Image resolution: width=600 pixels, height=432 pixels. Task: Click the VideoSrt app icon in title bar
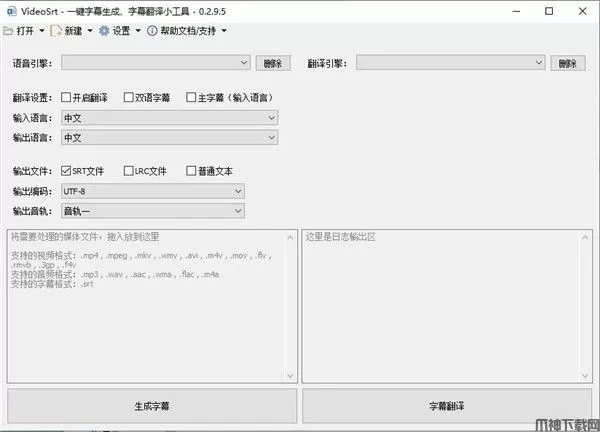coord(11,11)
